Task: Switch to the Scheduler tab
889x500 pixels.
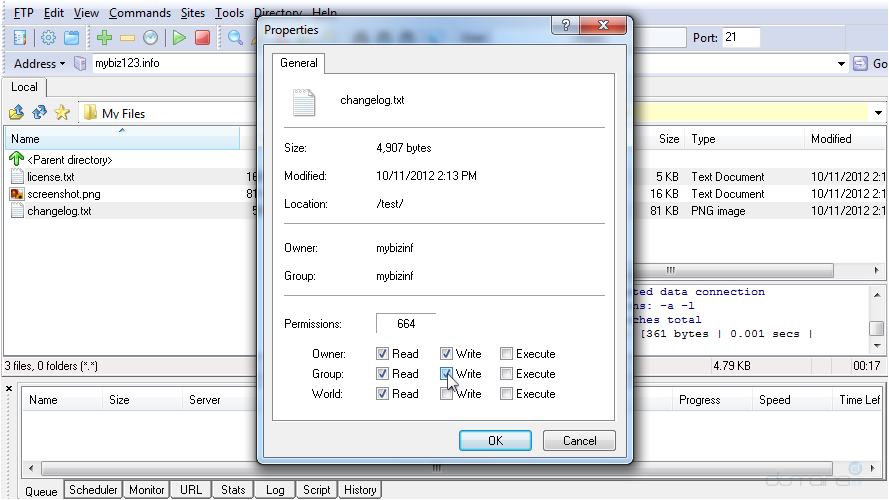Action: tap(93, 489)
